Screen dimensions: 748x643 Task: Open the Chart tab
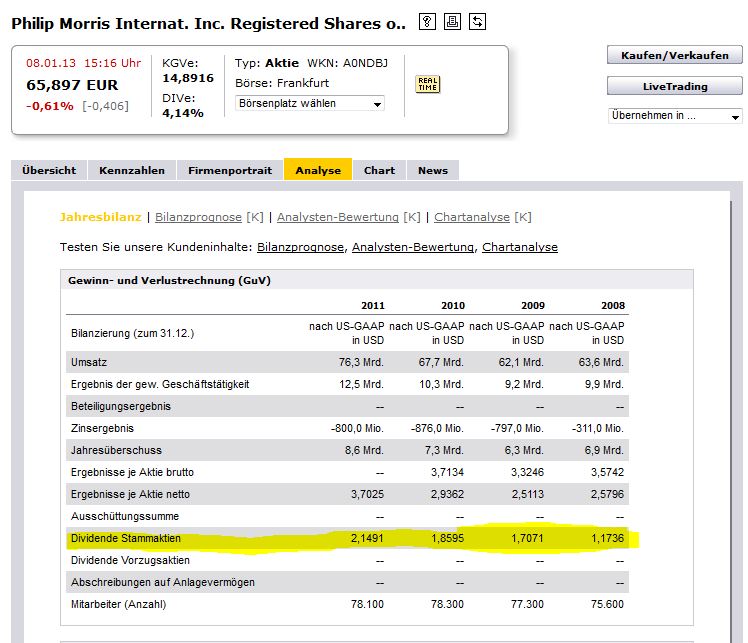click(379, 170)
